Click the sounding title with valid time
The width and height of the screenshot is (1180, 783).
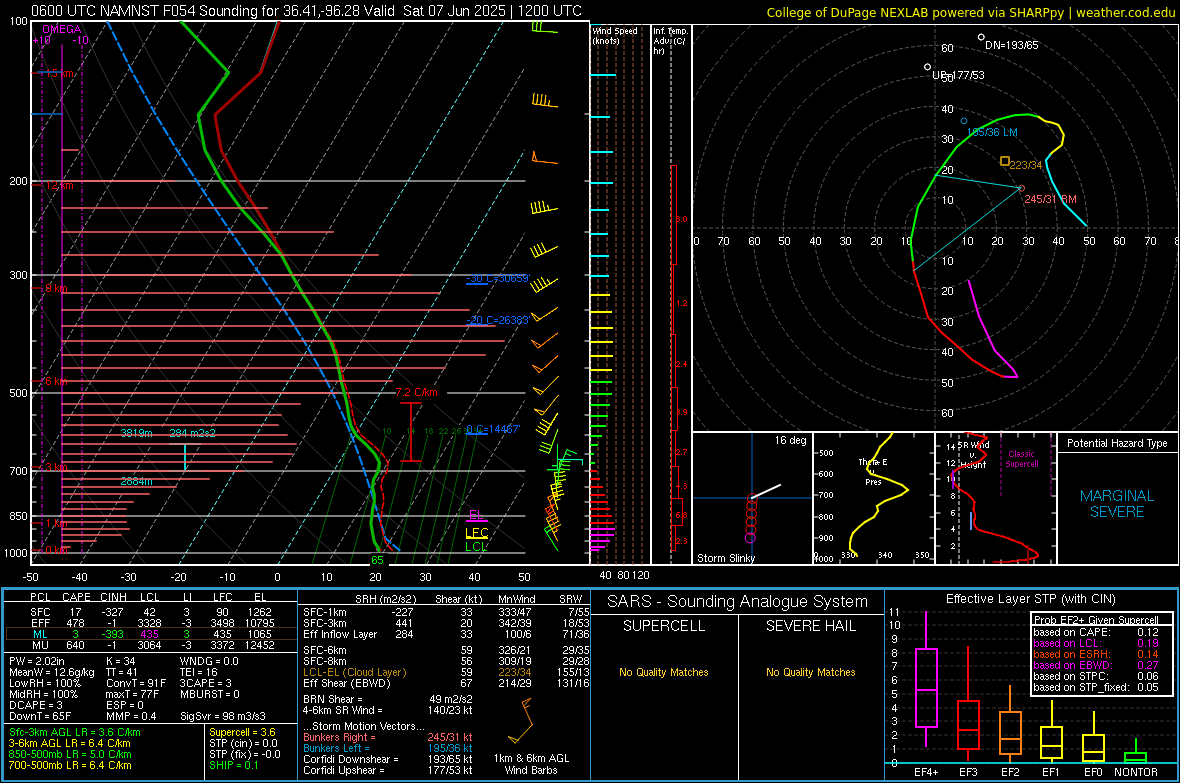[306, 11]
